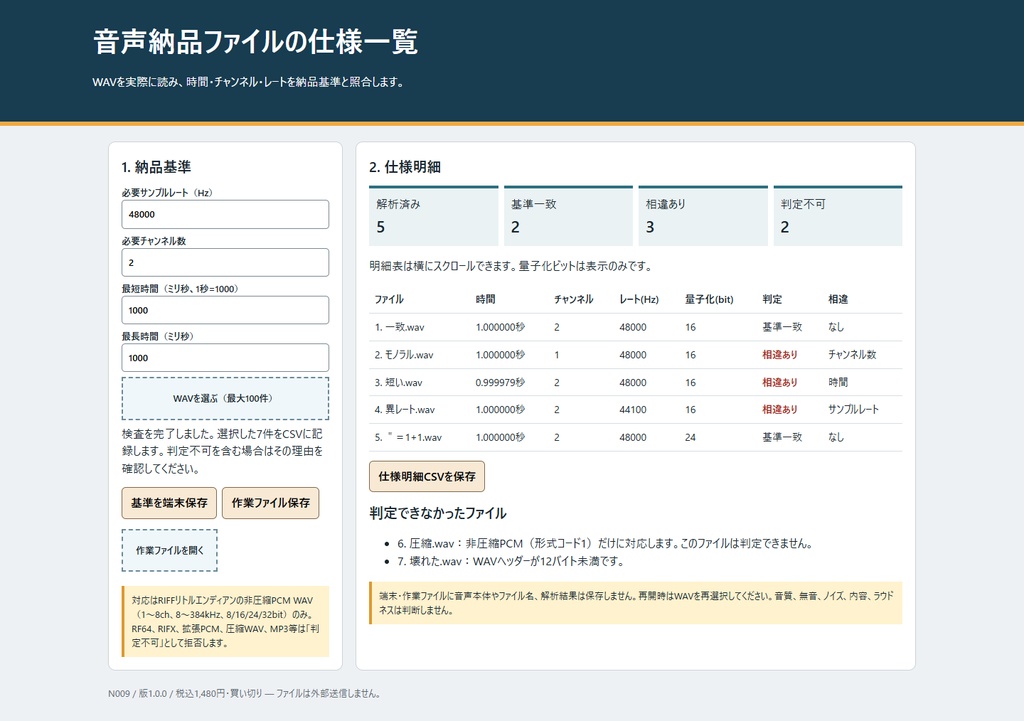Click the 1. 納品基準 section heading

[x=156, y=167]
